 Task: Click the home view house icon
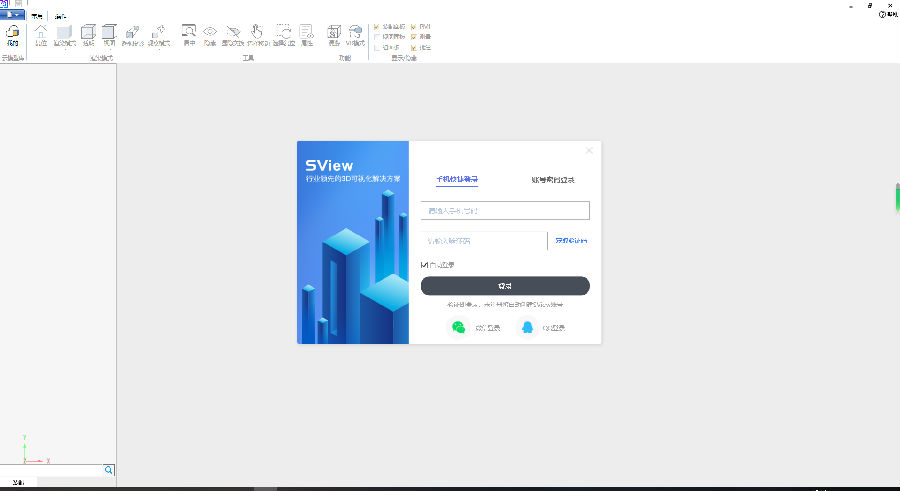41,32
